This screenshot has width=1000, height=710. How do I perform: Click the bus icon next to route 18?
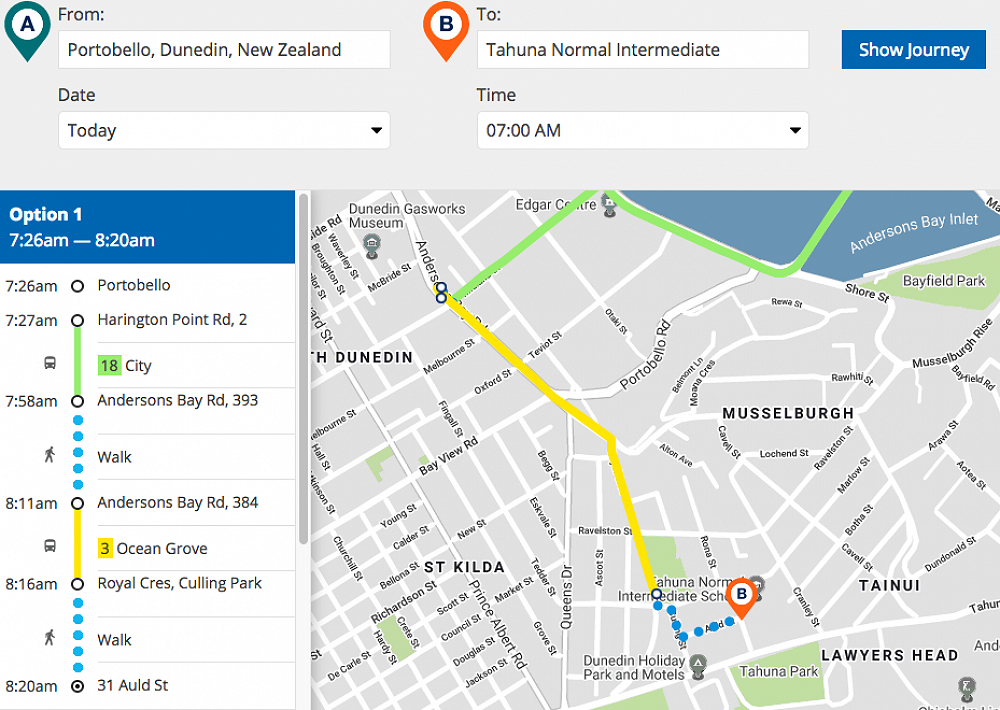[x=50, y=364]
